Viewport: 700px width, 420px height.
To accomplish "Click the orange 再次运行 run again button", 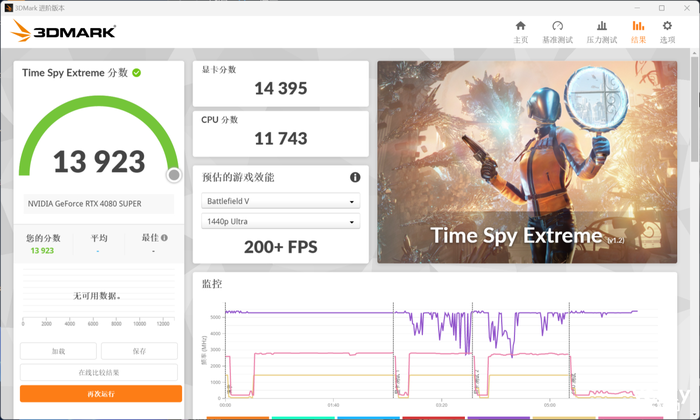I will tap(101, 394).
